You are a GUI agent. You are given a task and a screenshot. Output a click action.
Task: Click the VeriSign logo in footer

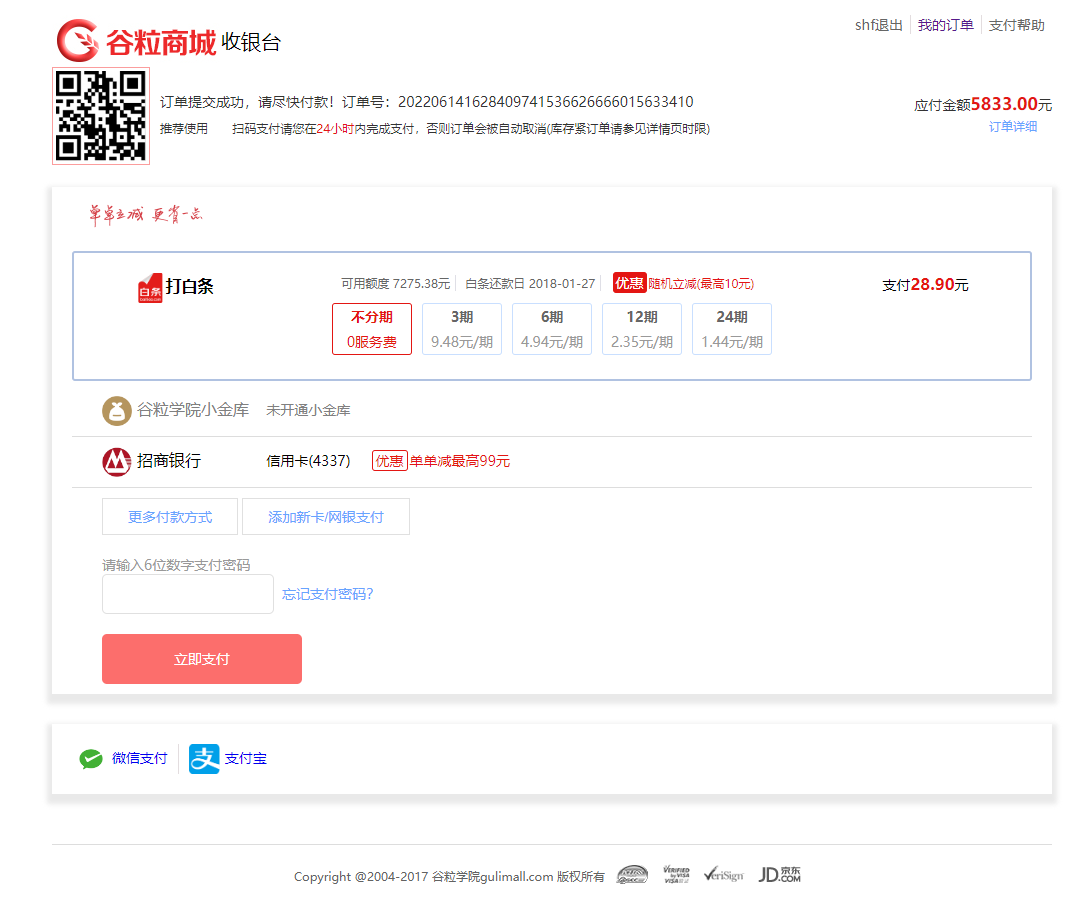click(x=724, y=875)
